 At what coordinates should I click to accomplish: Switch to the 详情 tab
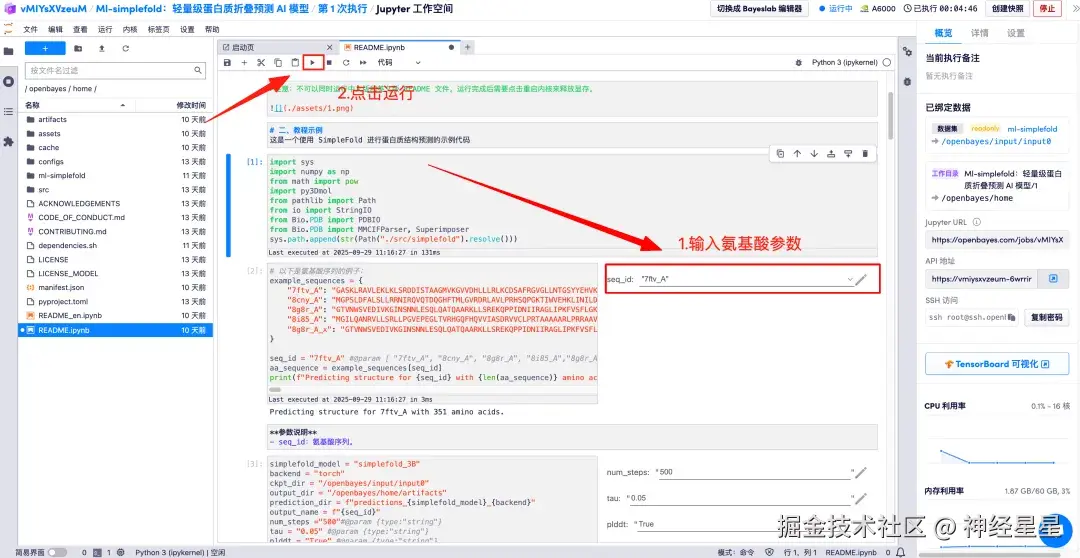click(x=979, y=33)
